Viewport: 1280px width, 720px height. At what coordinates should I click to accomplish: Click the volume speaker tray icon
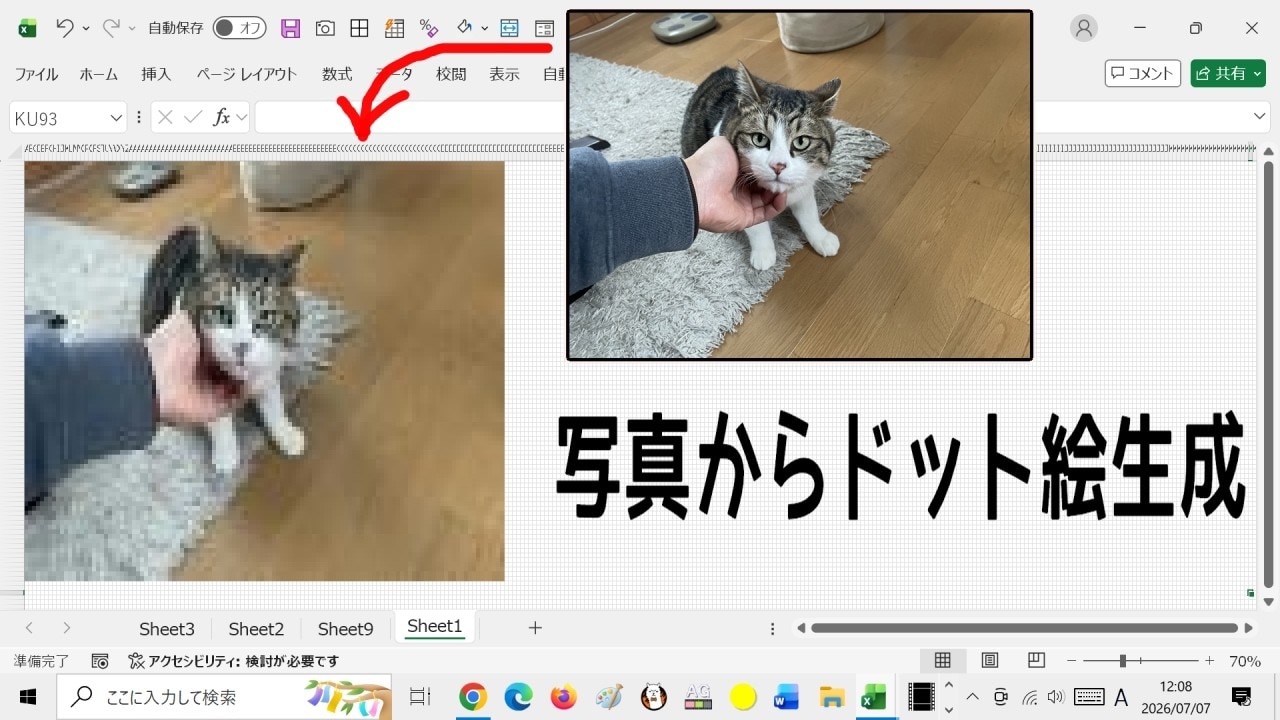1055,697
